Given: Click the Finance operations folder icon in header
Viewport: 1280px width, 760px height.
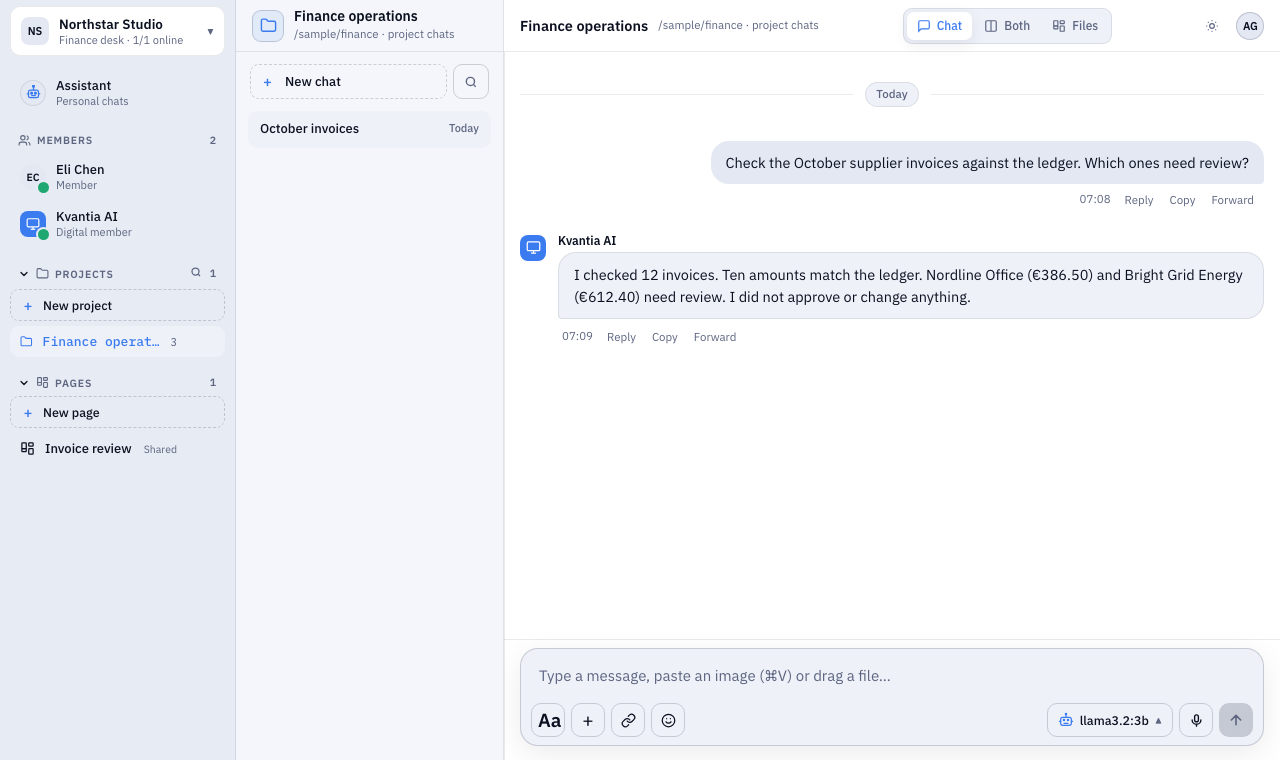Looking at the screenshot, I should tap(268, 26).
